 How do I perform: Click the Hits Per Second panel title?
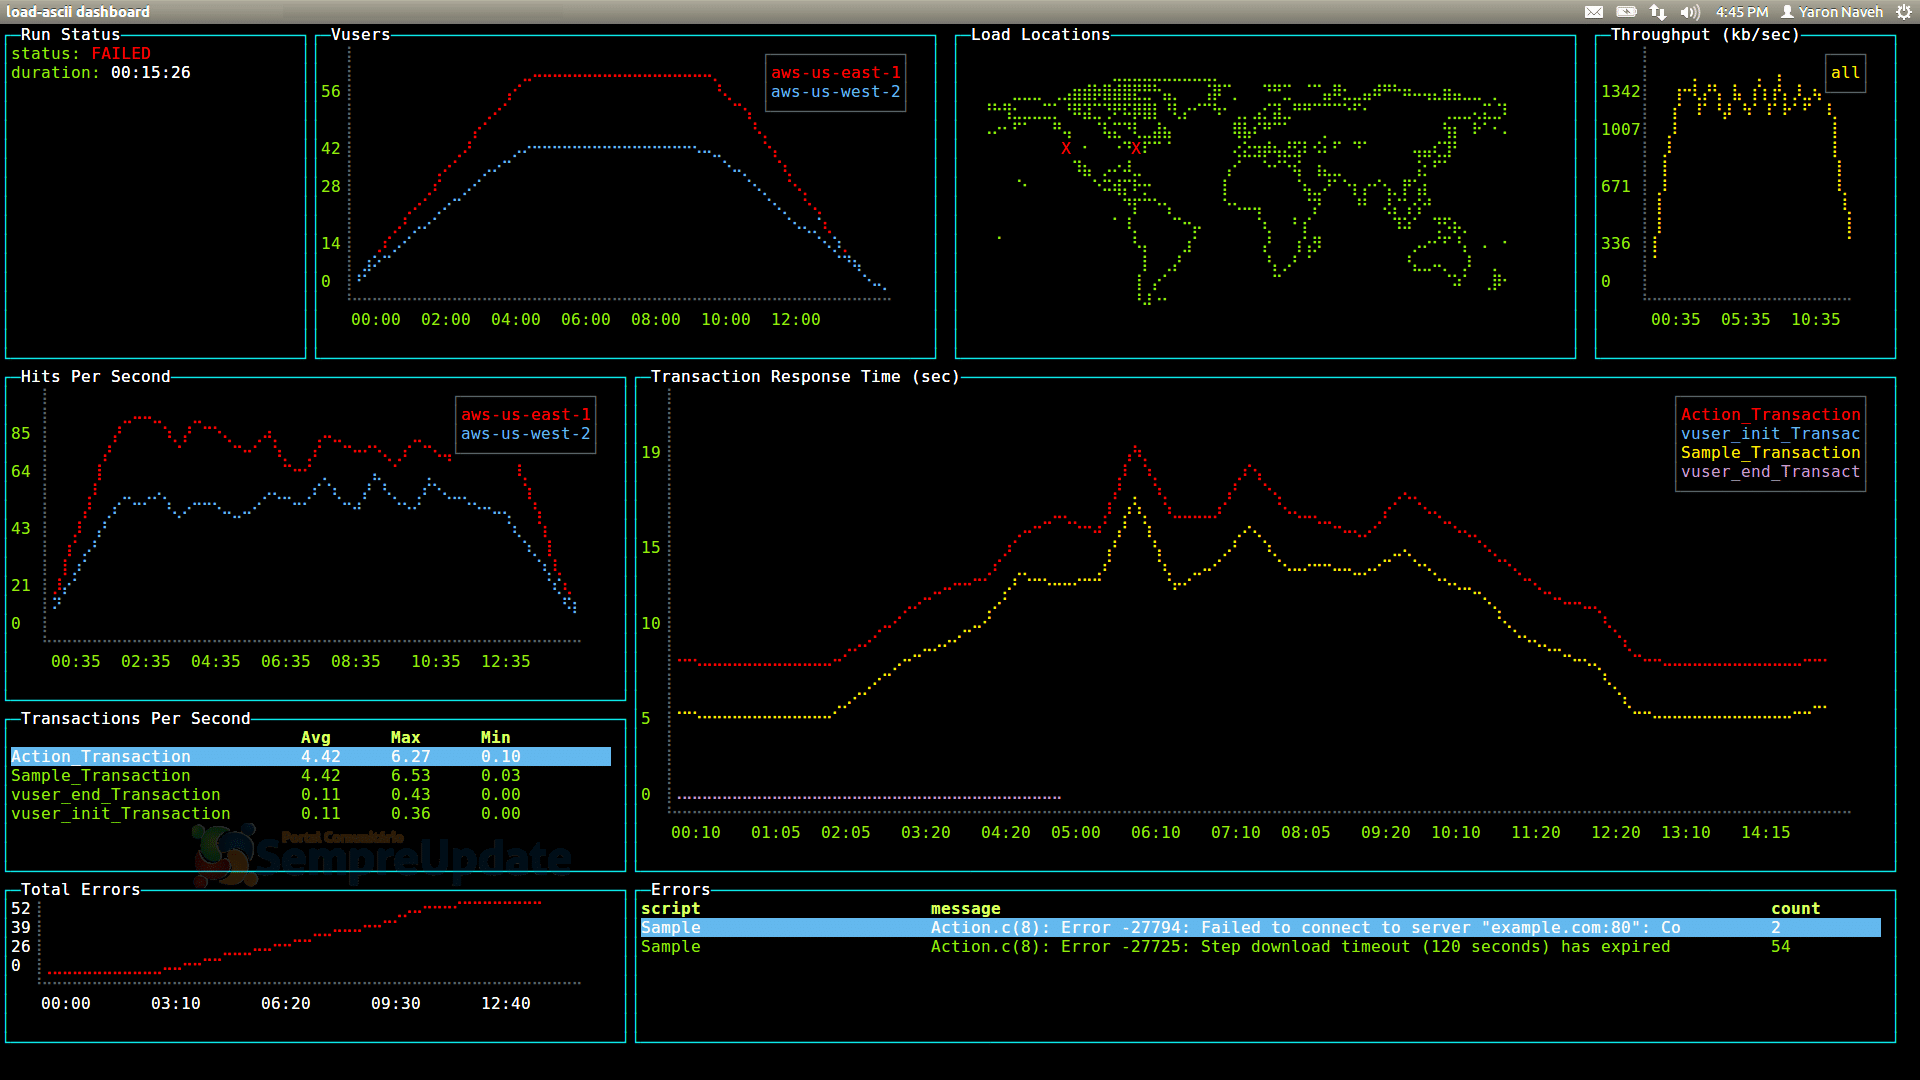coord(95,377)
